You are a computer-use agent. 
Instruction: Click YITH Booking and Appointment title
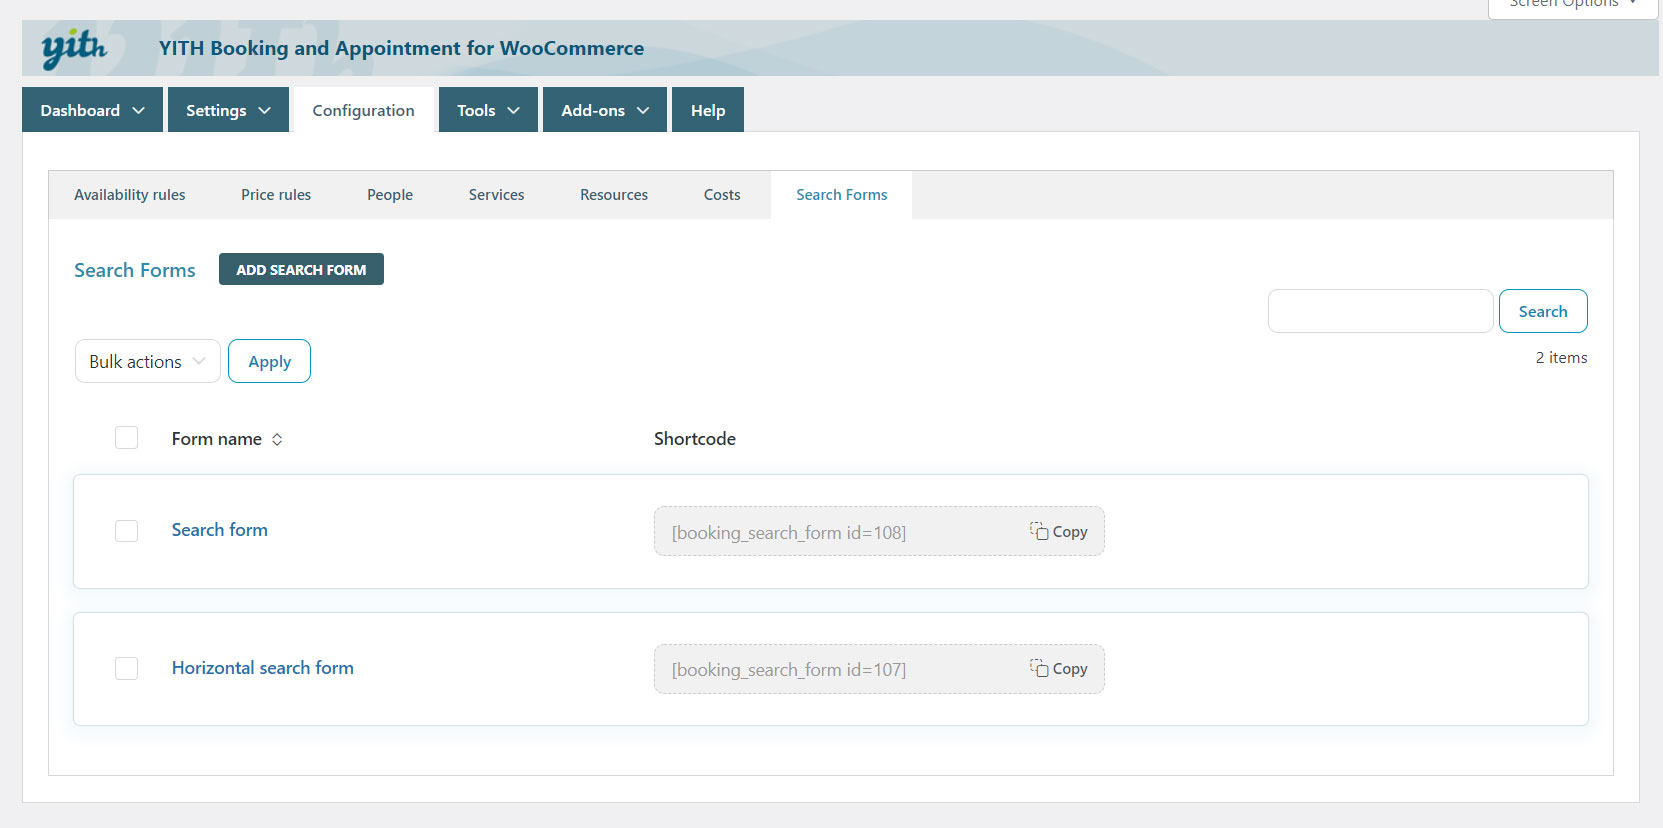coord(401,48)
